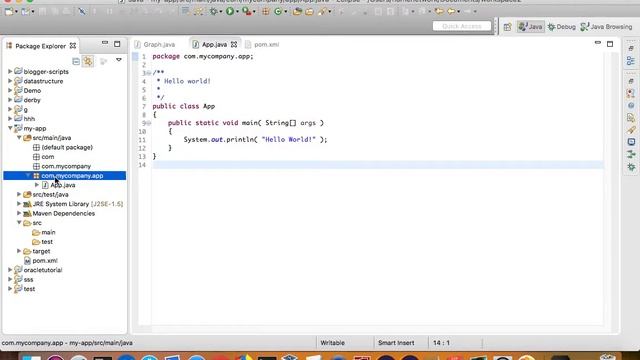
Task: Expand the oracletutorial project
Action: click(x=10, y=270)
